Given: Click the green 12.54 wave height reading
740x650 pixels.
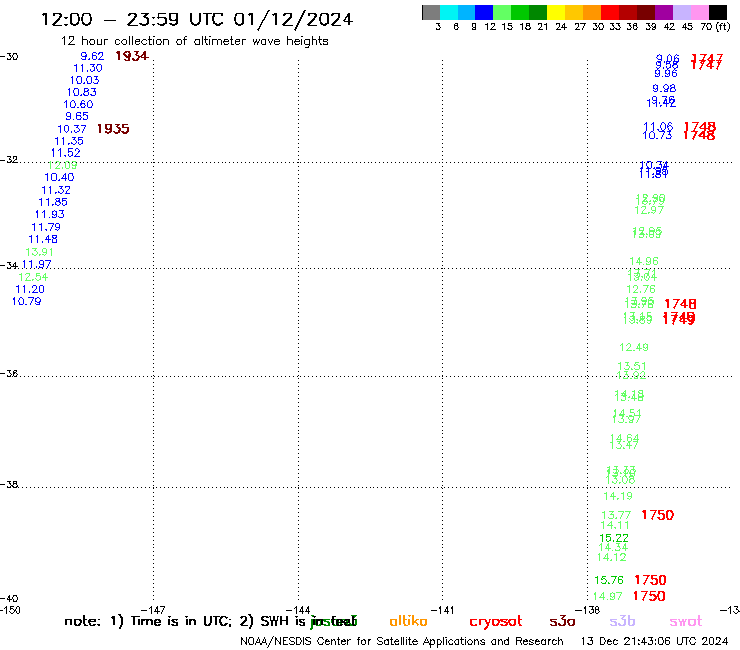Looking at the screenshot, I should [33, 277].
